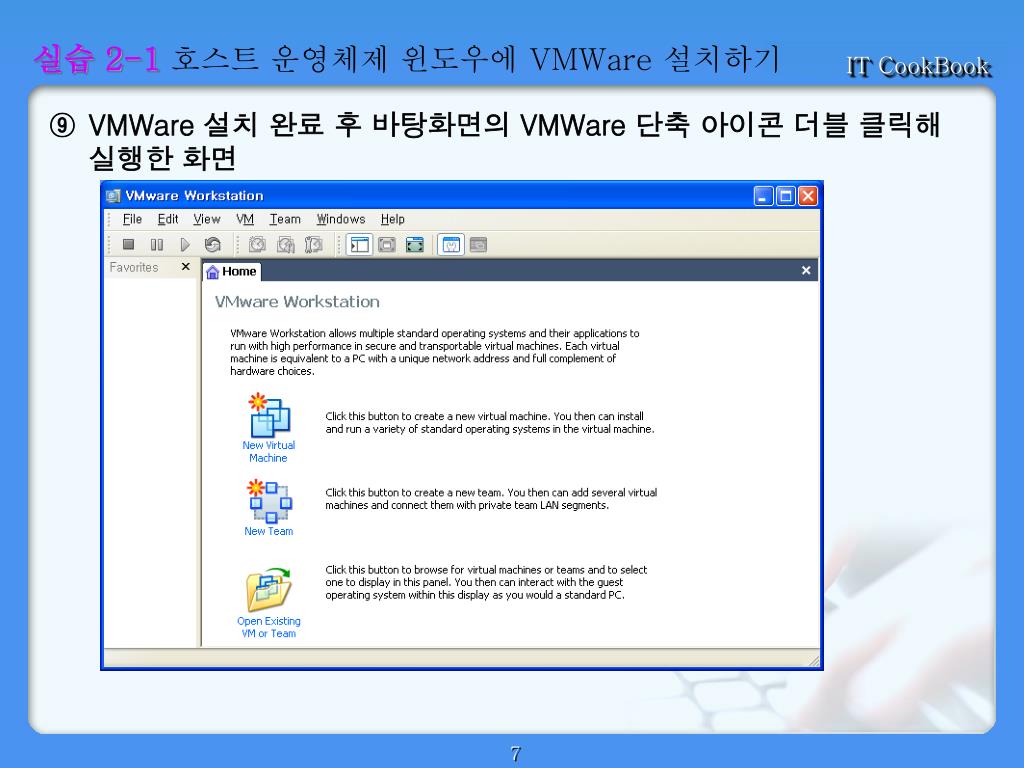1024x768 pixels.
Task: Open the File menu
Action: click(132, 219)
